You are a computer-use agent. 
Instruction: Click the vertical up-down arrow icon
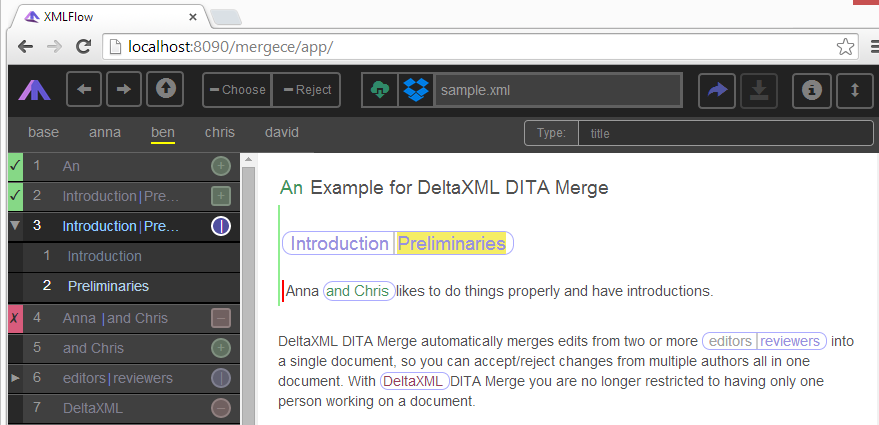(x=854, y=90)
